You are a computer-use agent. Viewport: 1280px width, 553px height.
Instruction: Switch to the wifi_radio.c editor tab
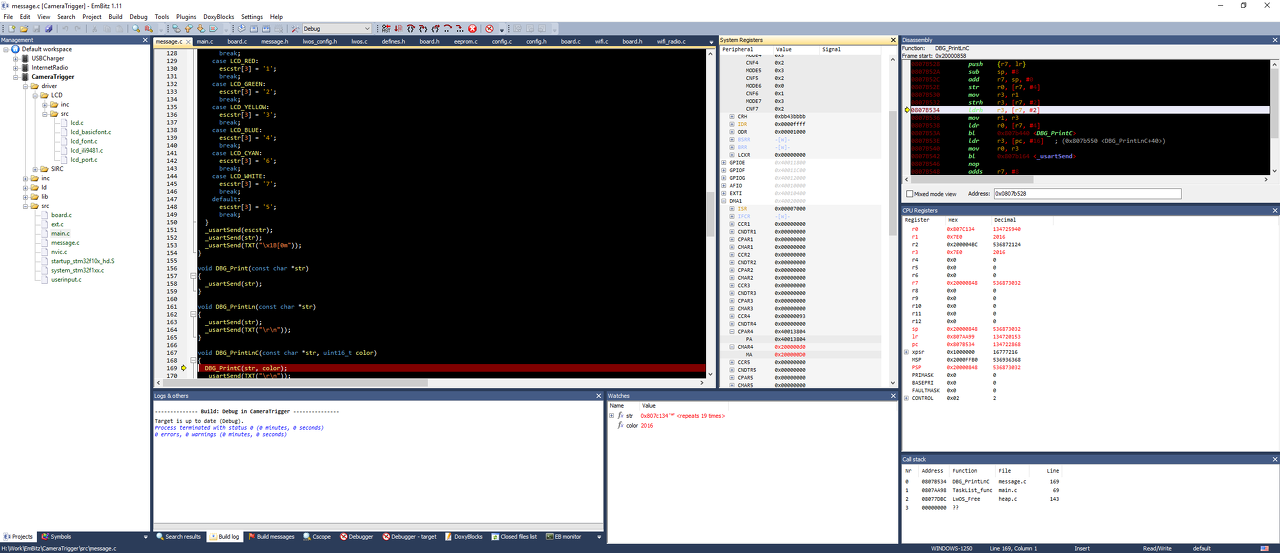(x=670, y=42)
